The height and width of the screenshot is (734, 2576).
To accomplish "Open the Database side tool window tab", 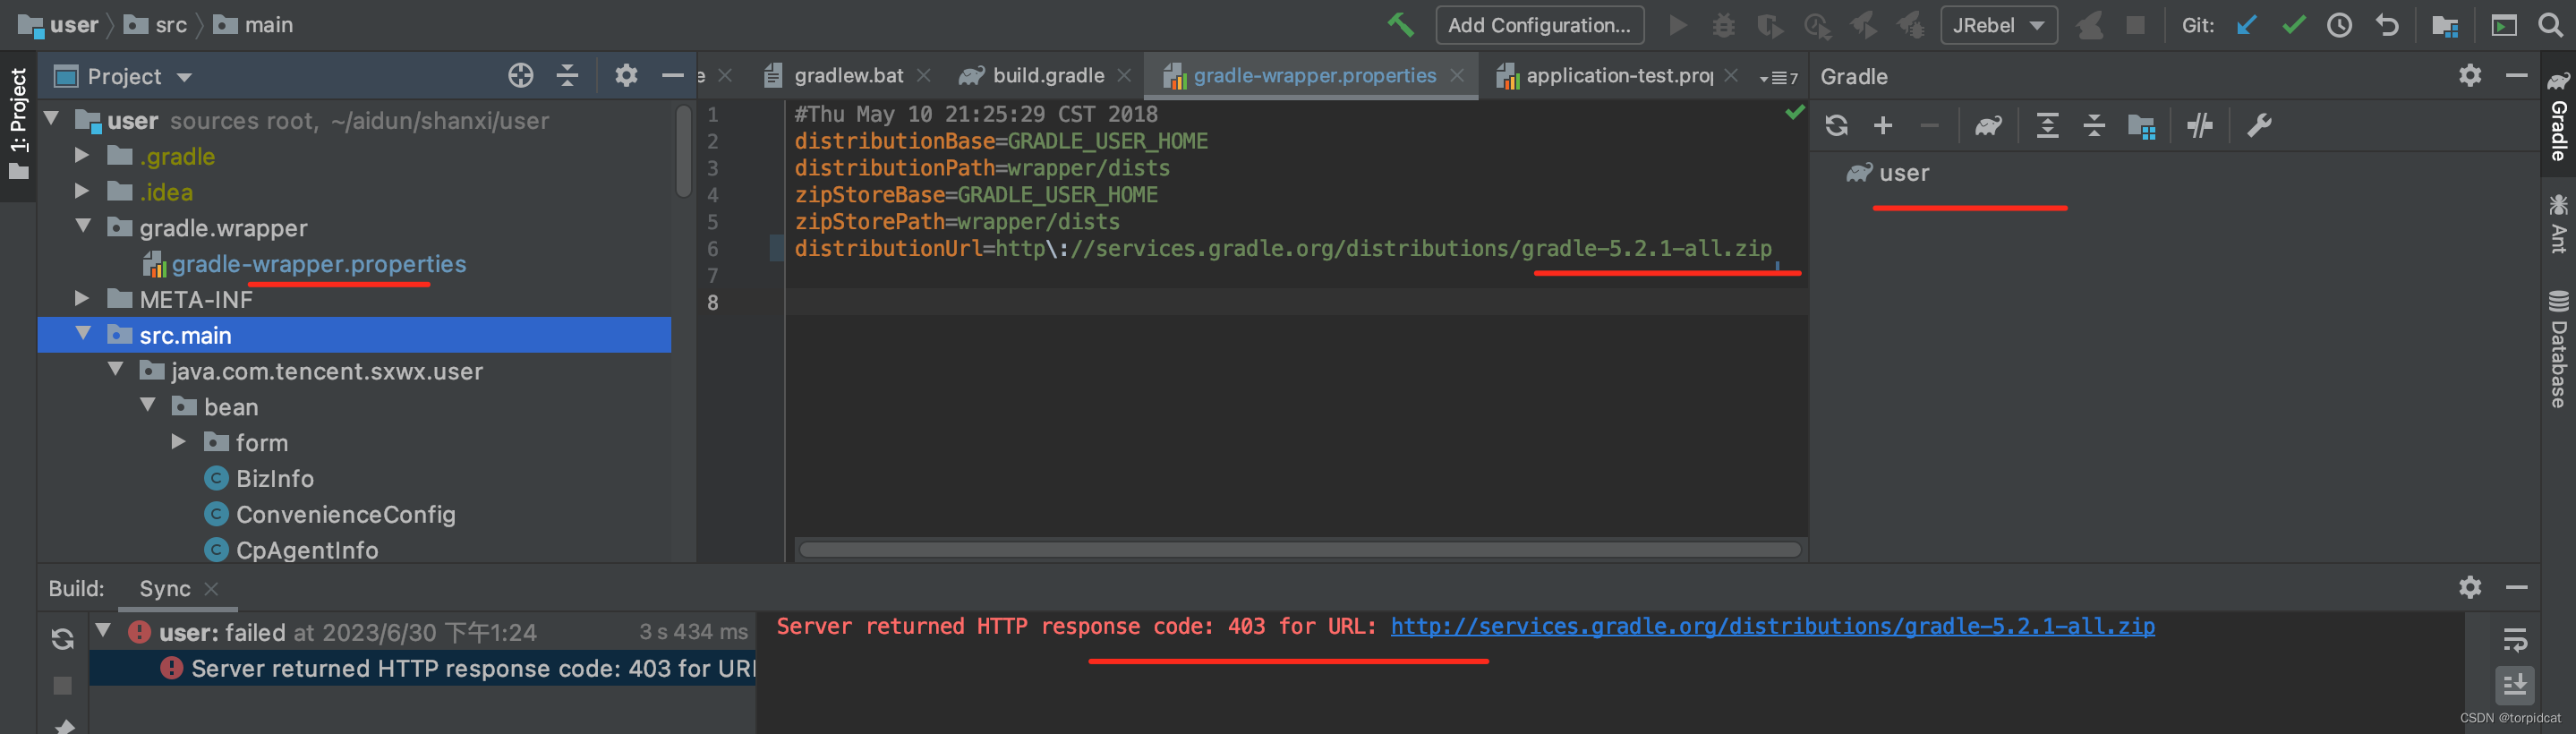I will click(x=2559, y=349).
